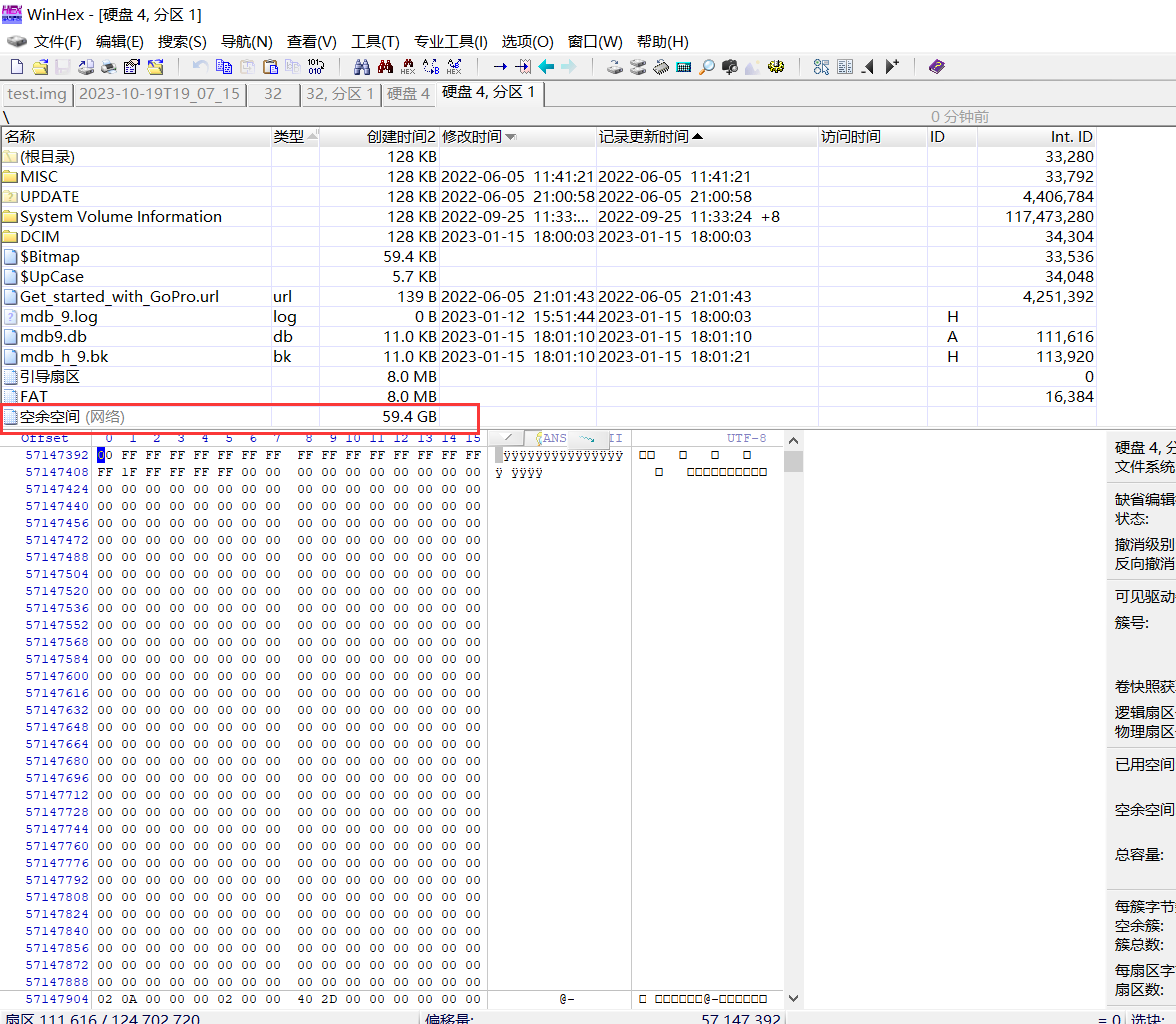The width and height of the screenshot is (1176, 1024).
Task: Click the first hex byte at offset 57147392
Action: (x=105, y=455)
